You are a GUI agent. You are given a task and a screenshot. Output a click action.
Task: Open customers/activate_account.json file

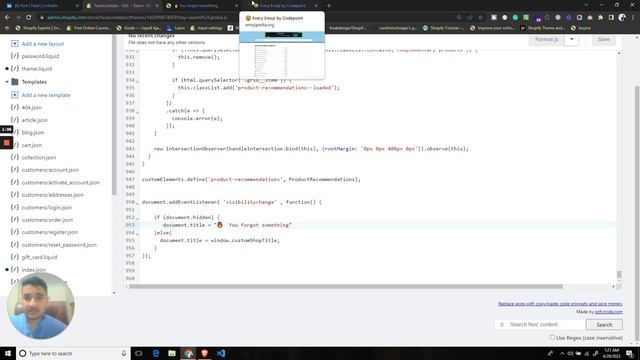(x=60, y=183)
